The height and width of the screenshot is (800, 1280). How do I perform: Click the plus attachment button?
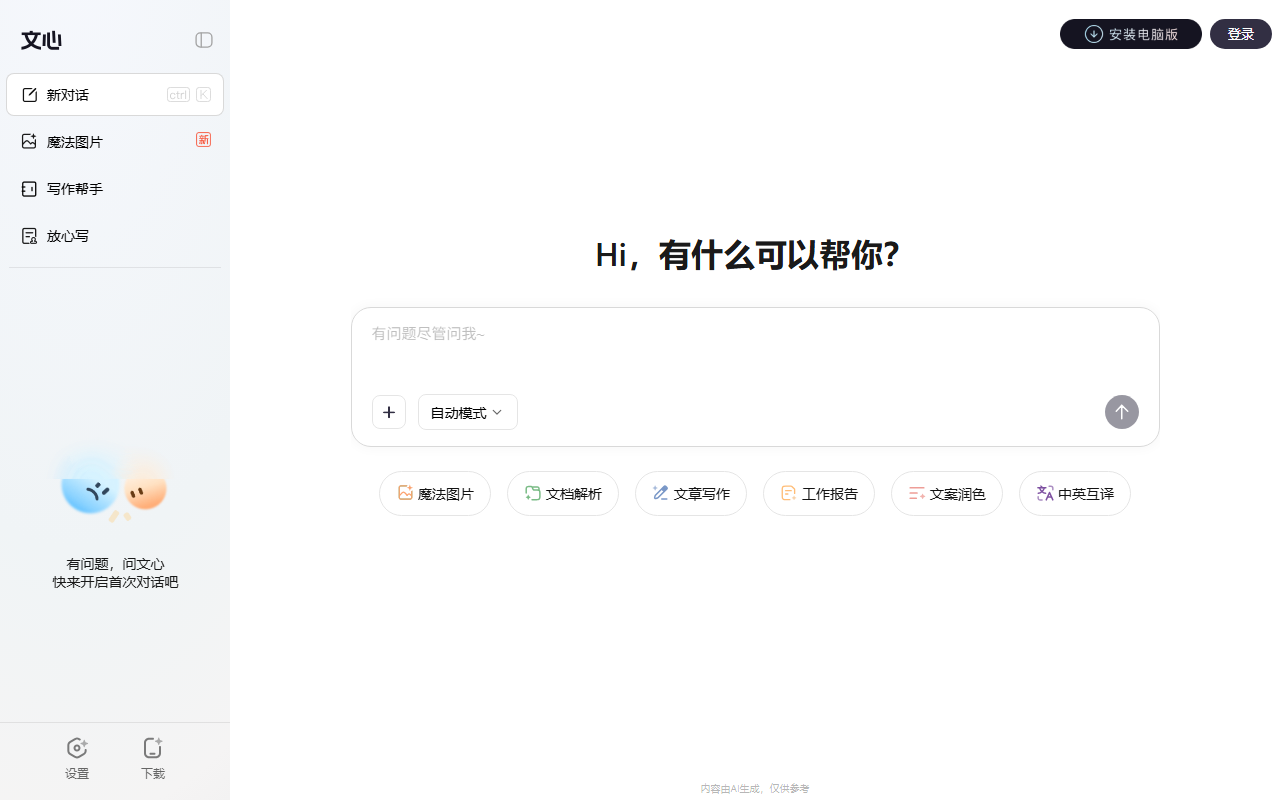[389, 412]
